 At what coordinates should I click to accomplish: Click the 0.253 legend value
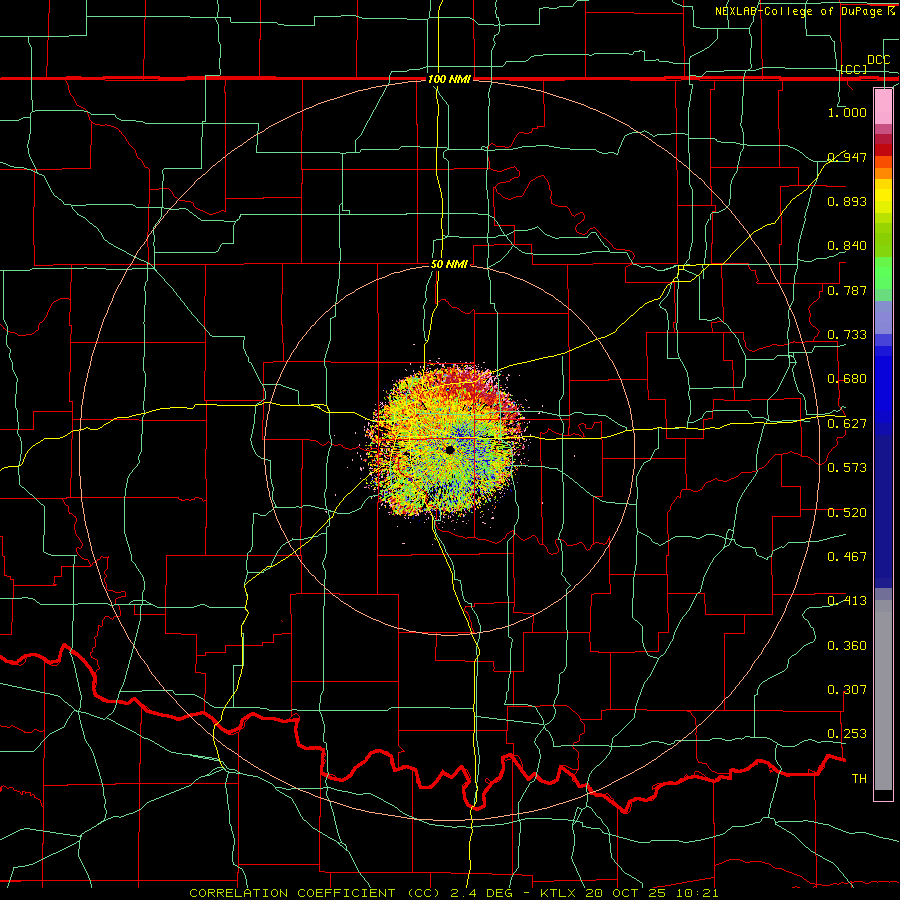pyautogui.click(x=847, y=734)
